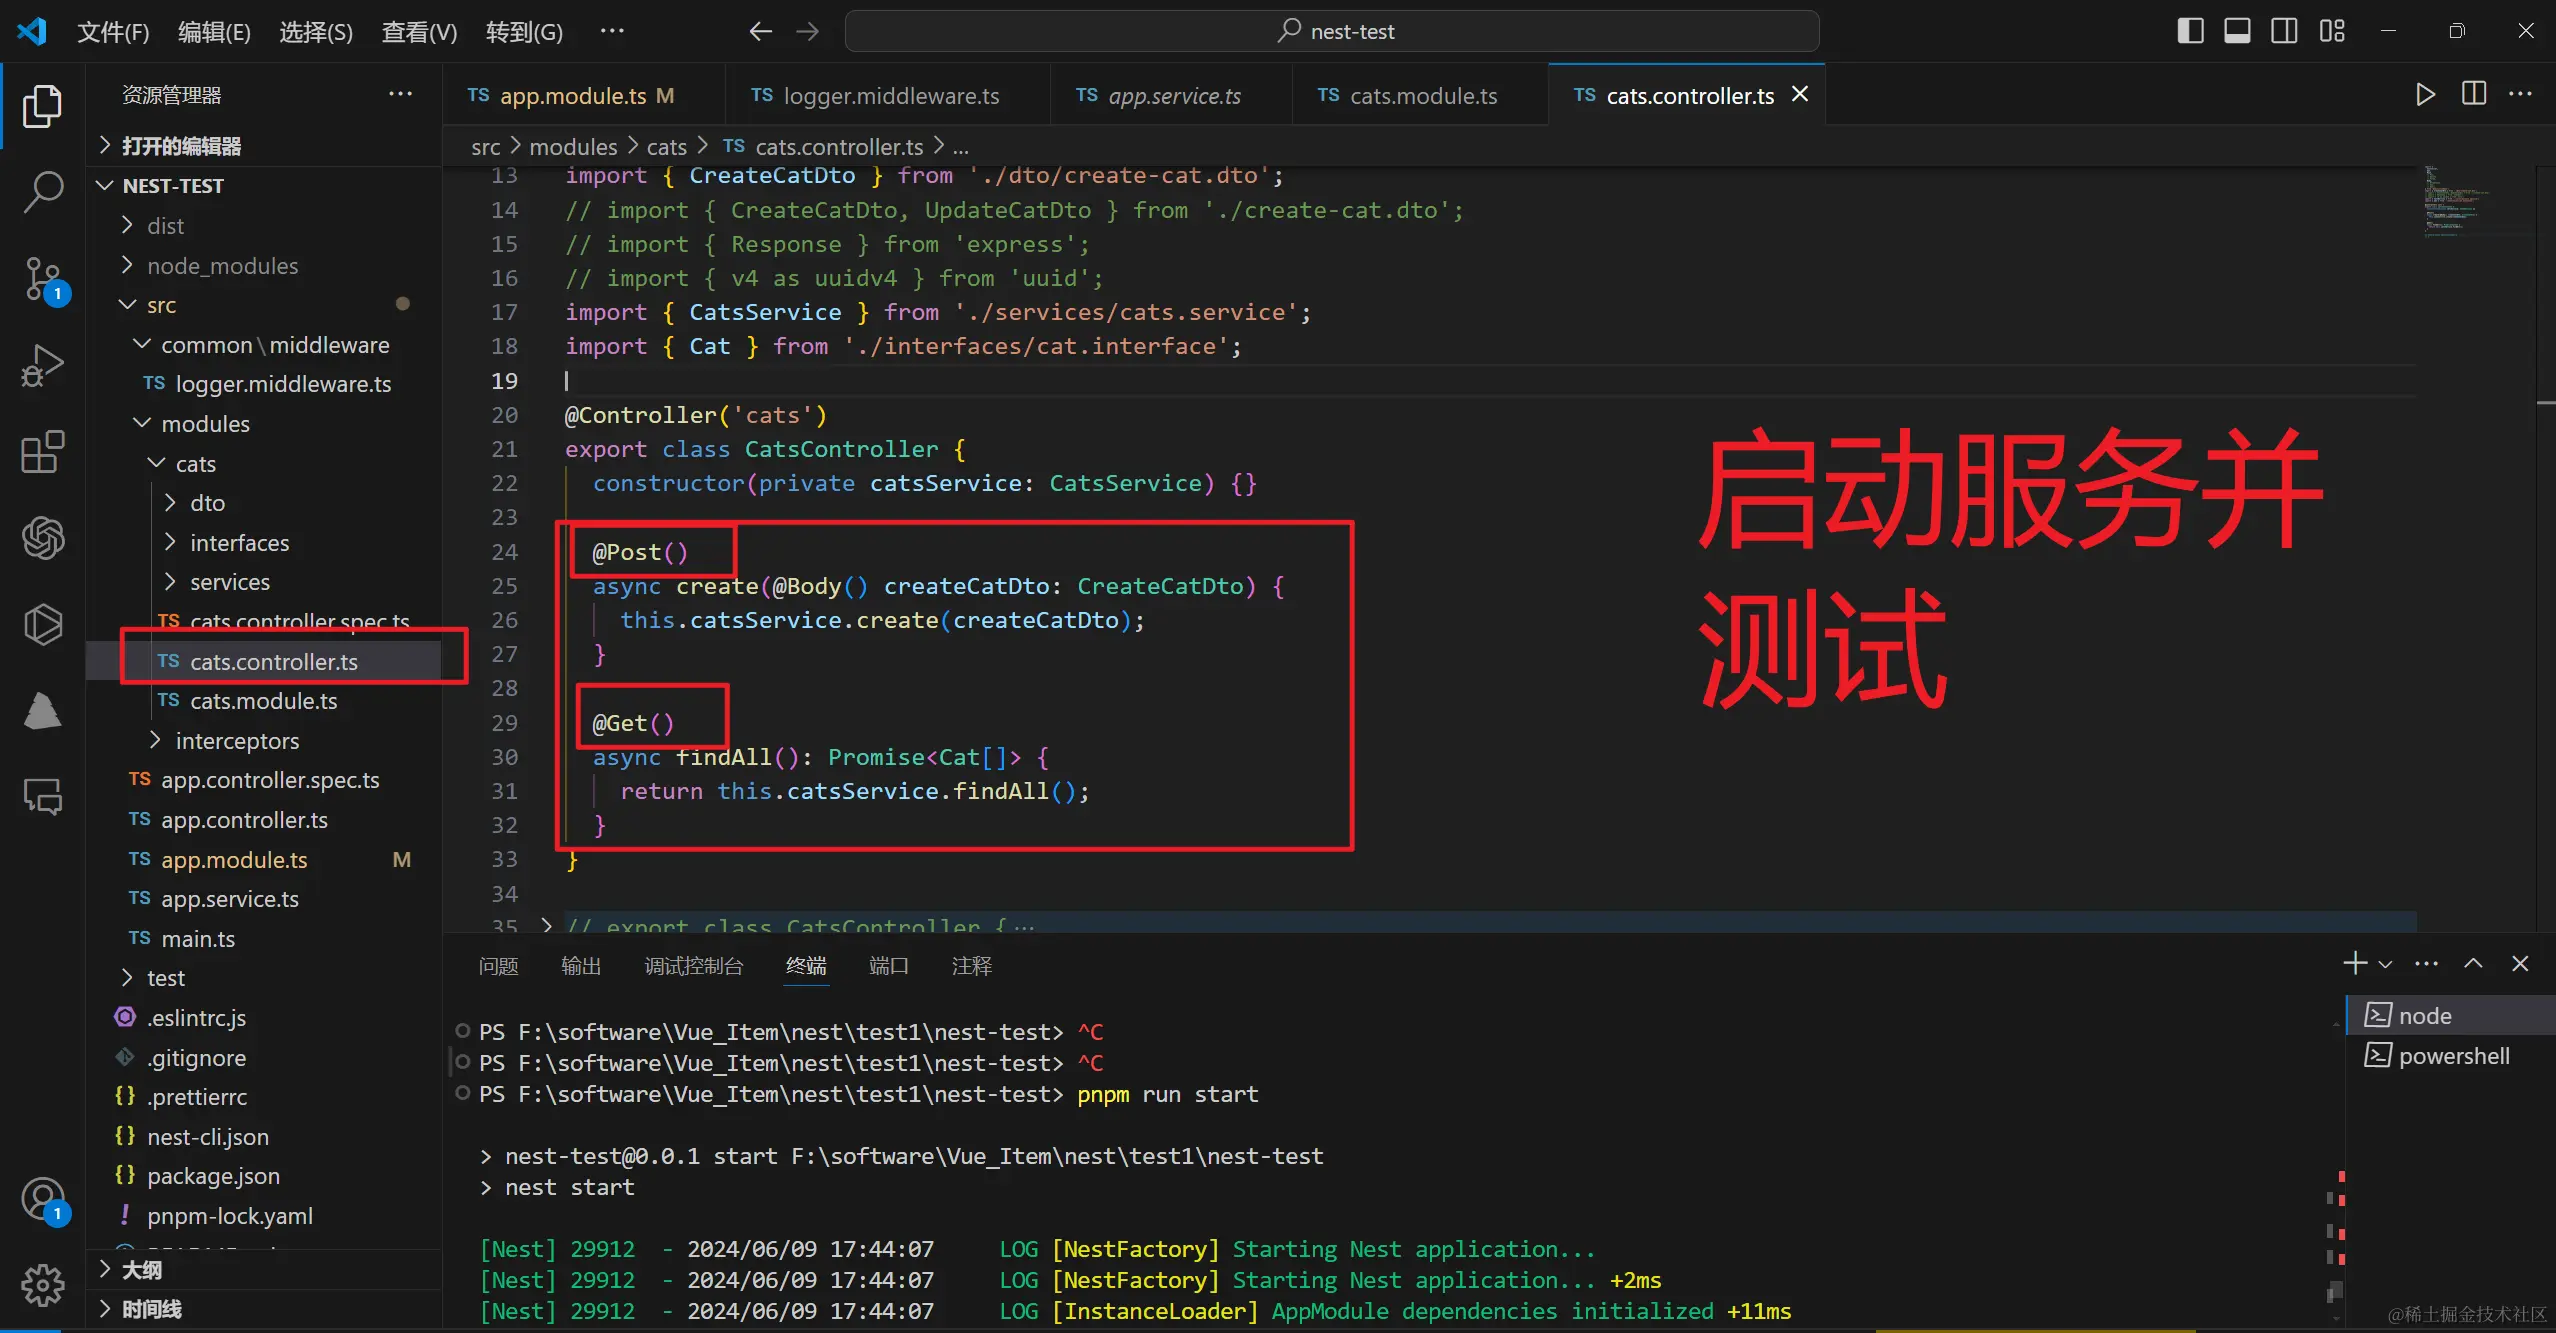Open the Run and Debug view
The width and height of the screenshot is (2556, 1333).
click(42, 365)
